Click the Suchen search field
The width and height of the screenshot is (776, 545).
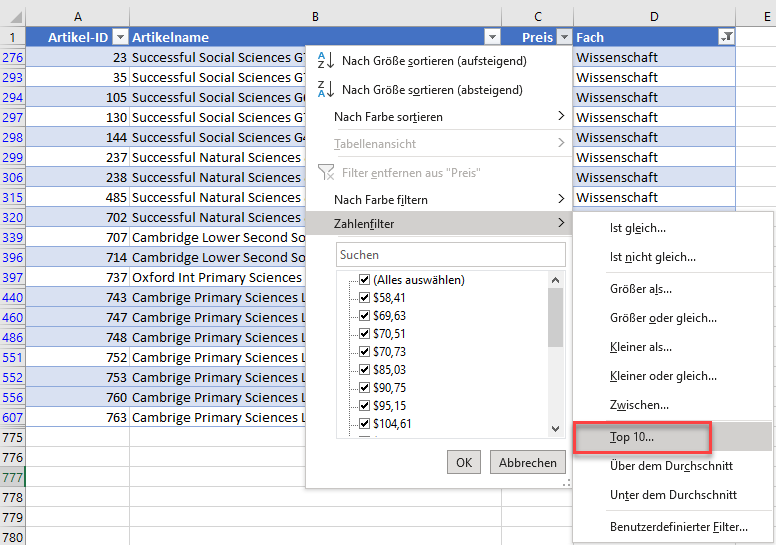pyautogui.click(x=450, y=255)
